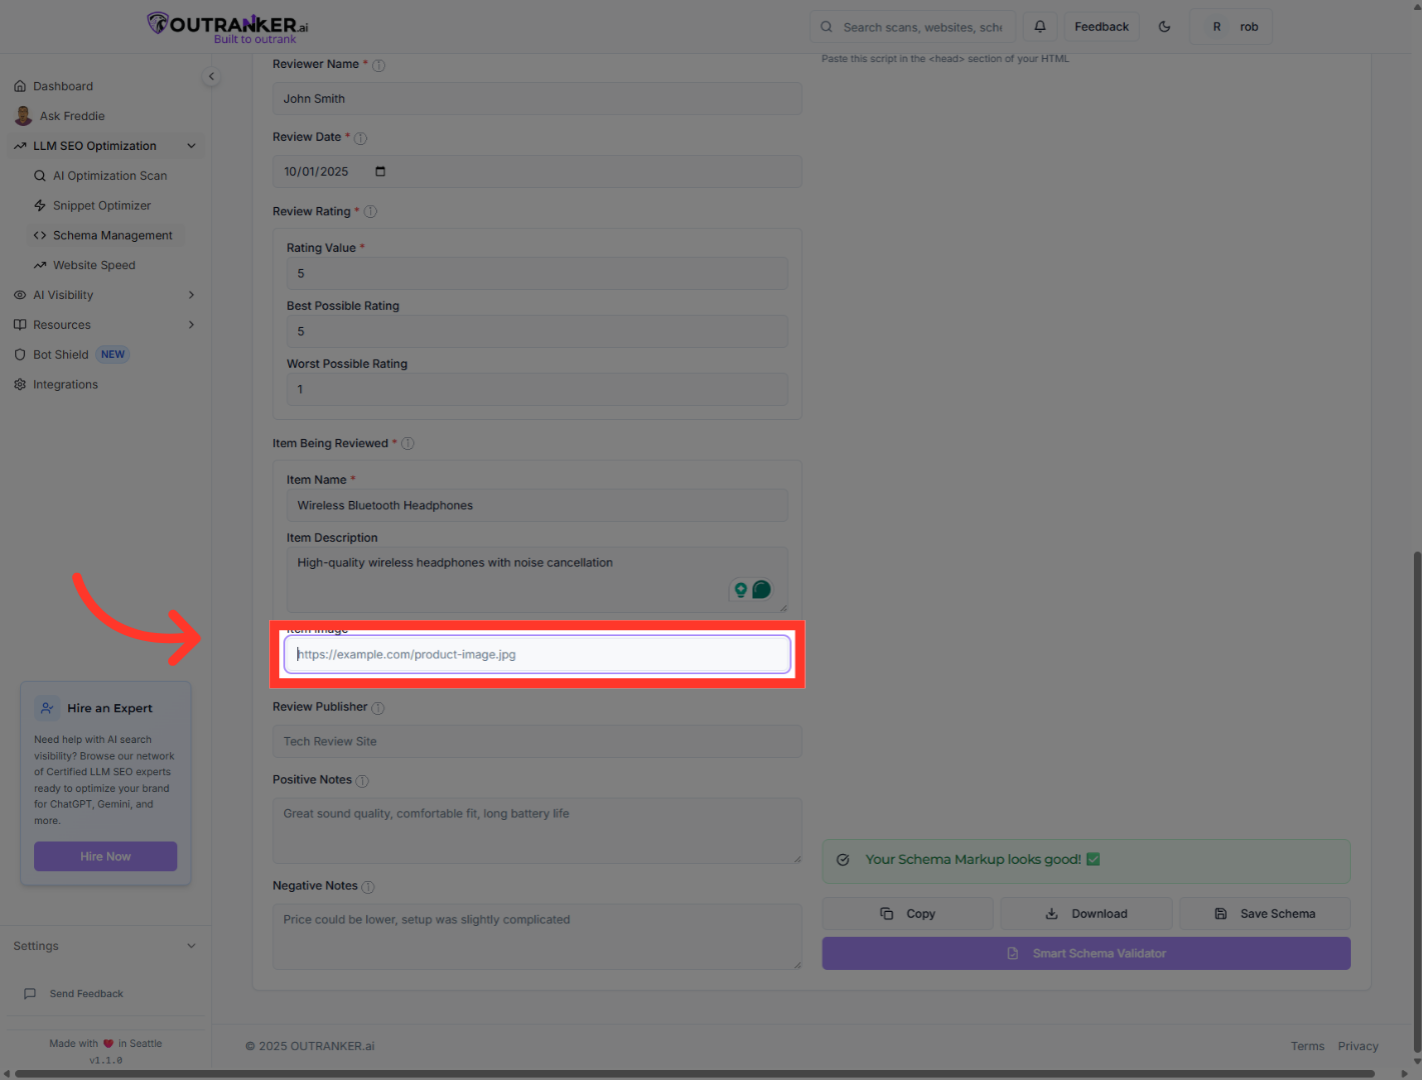Viewport: 1422px width, 1080px height.
Task: Open the Privacy link in the footer
Action: click(x=1358, y=1046)
